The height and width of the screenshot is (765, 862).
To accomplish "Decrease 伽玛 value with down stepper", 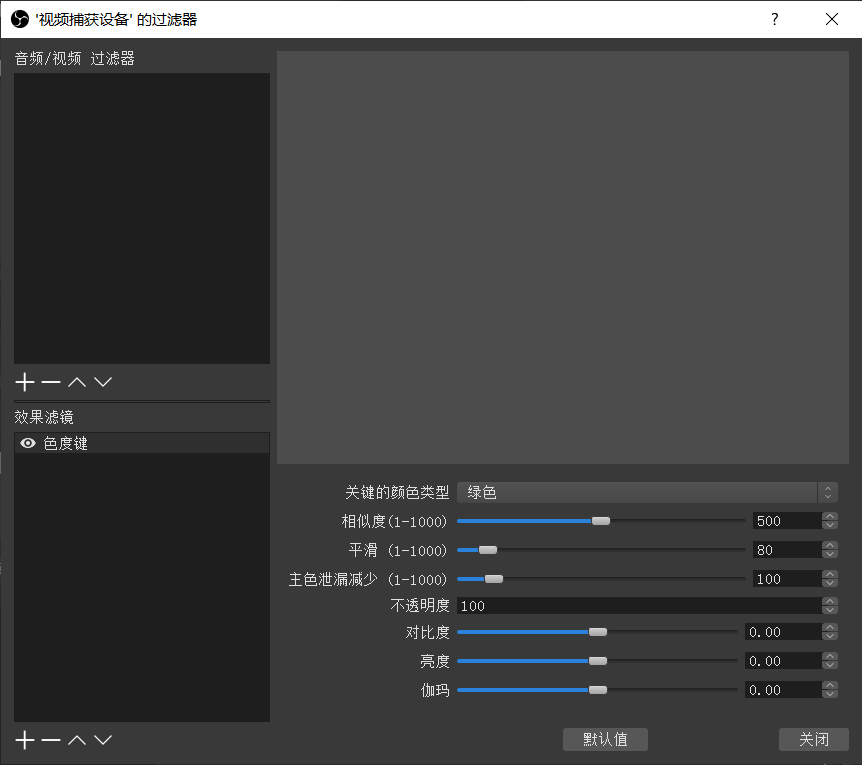I will [830, 694].
